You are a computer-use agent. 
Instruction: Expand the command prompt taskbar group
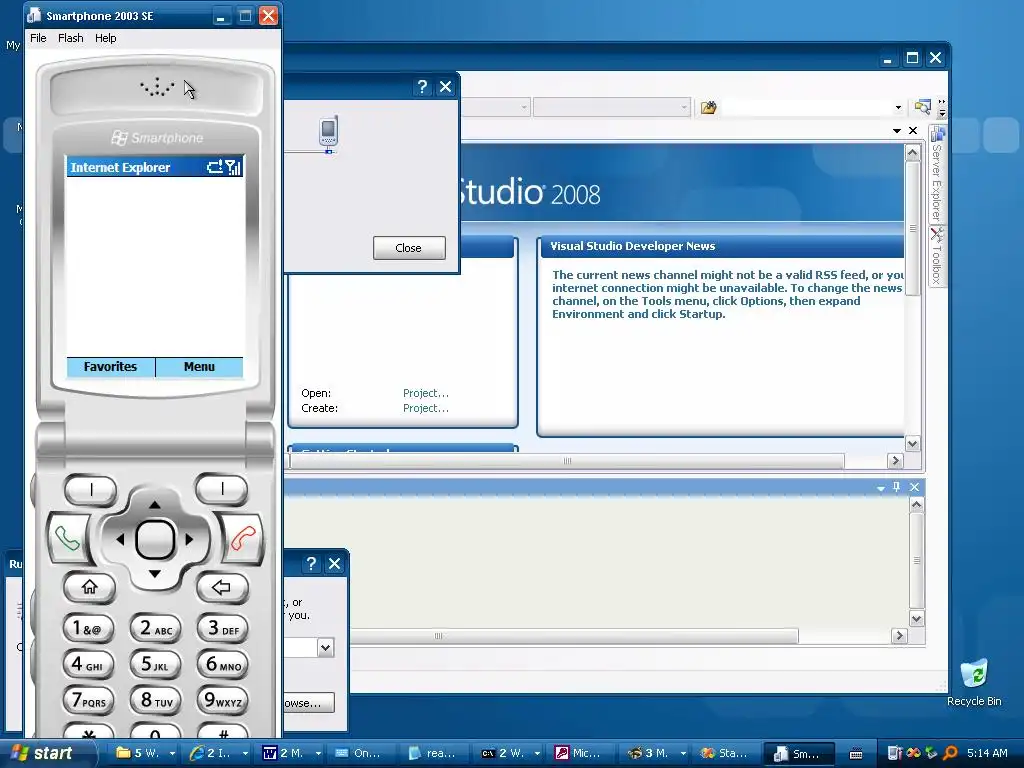point(537,753)
